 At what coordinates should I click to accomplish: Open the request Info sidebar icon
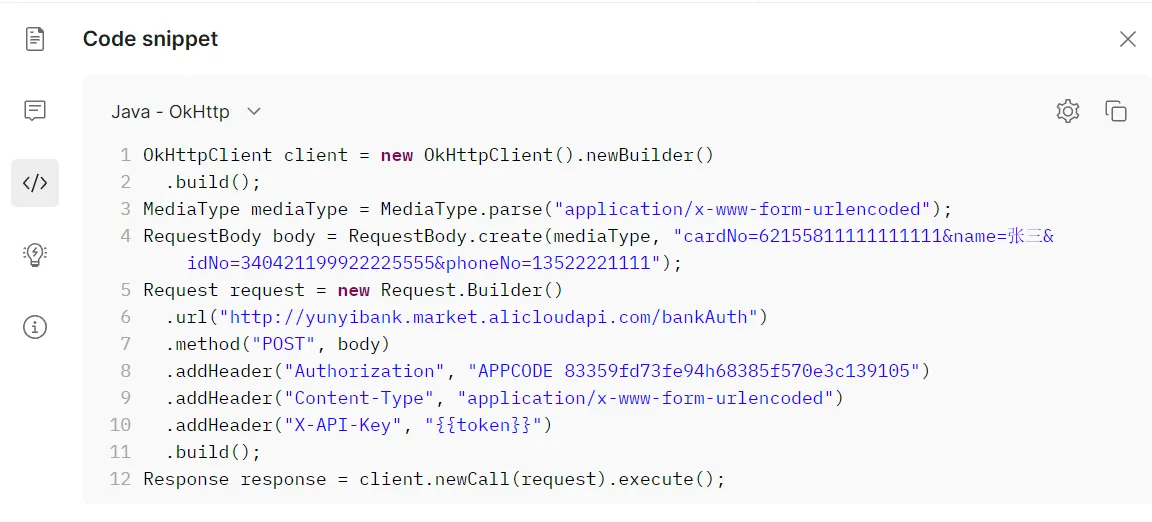pyautogui.click(x=35, y=327)
